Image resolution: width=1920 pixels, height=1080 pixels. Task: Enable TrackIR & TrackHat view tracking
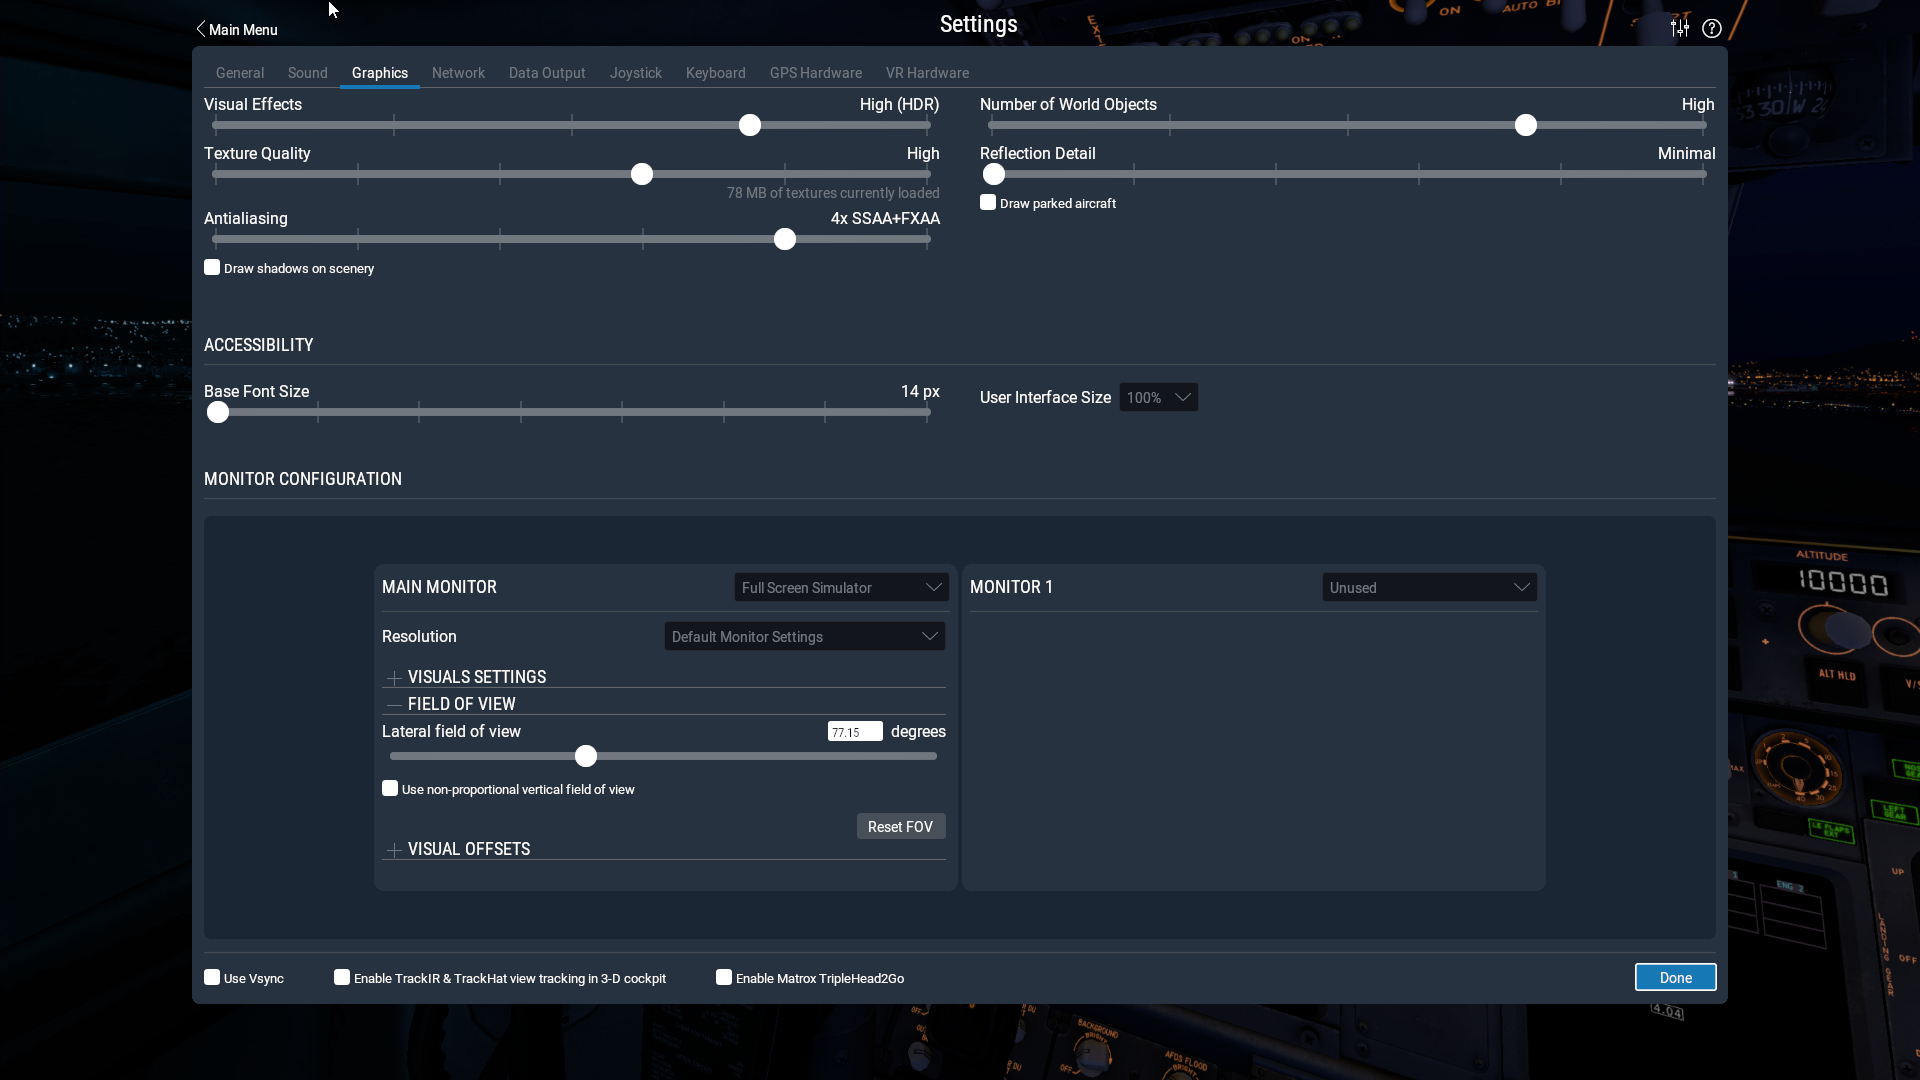342,978
